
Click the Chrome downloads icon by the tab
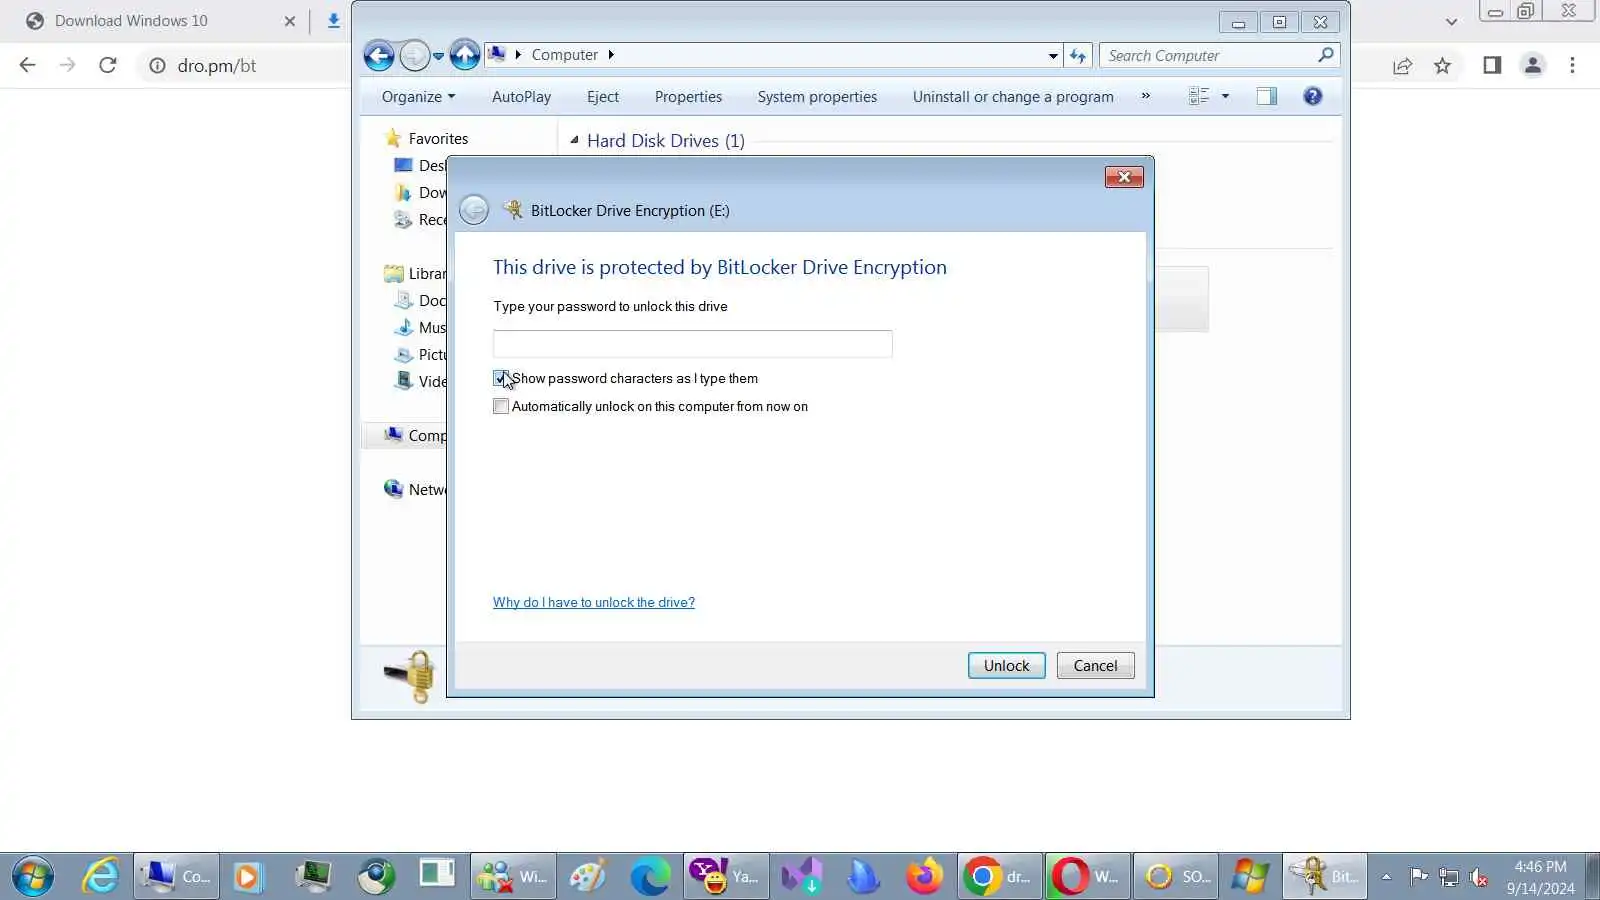[x=333, y=21]
